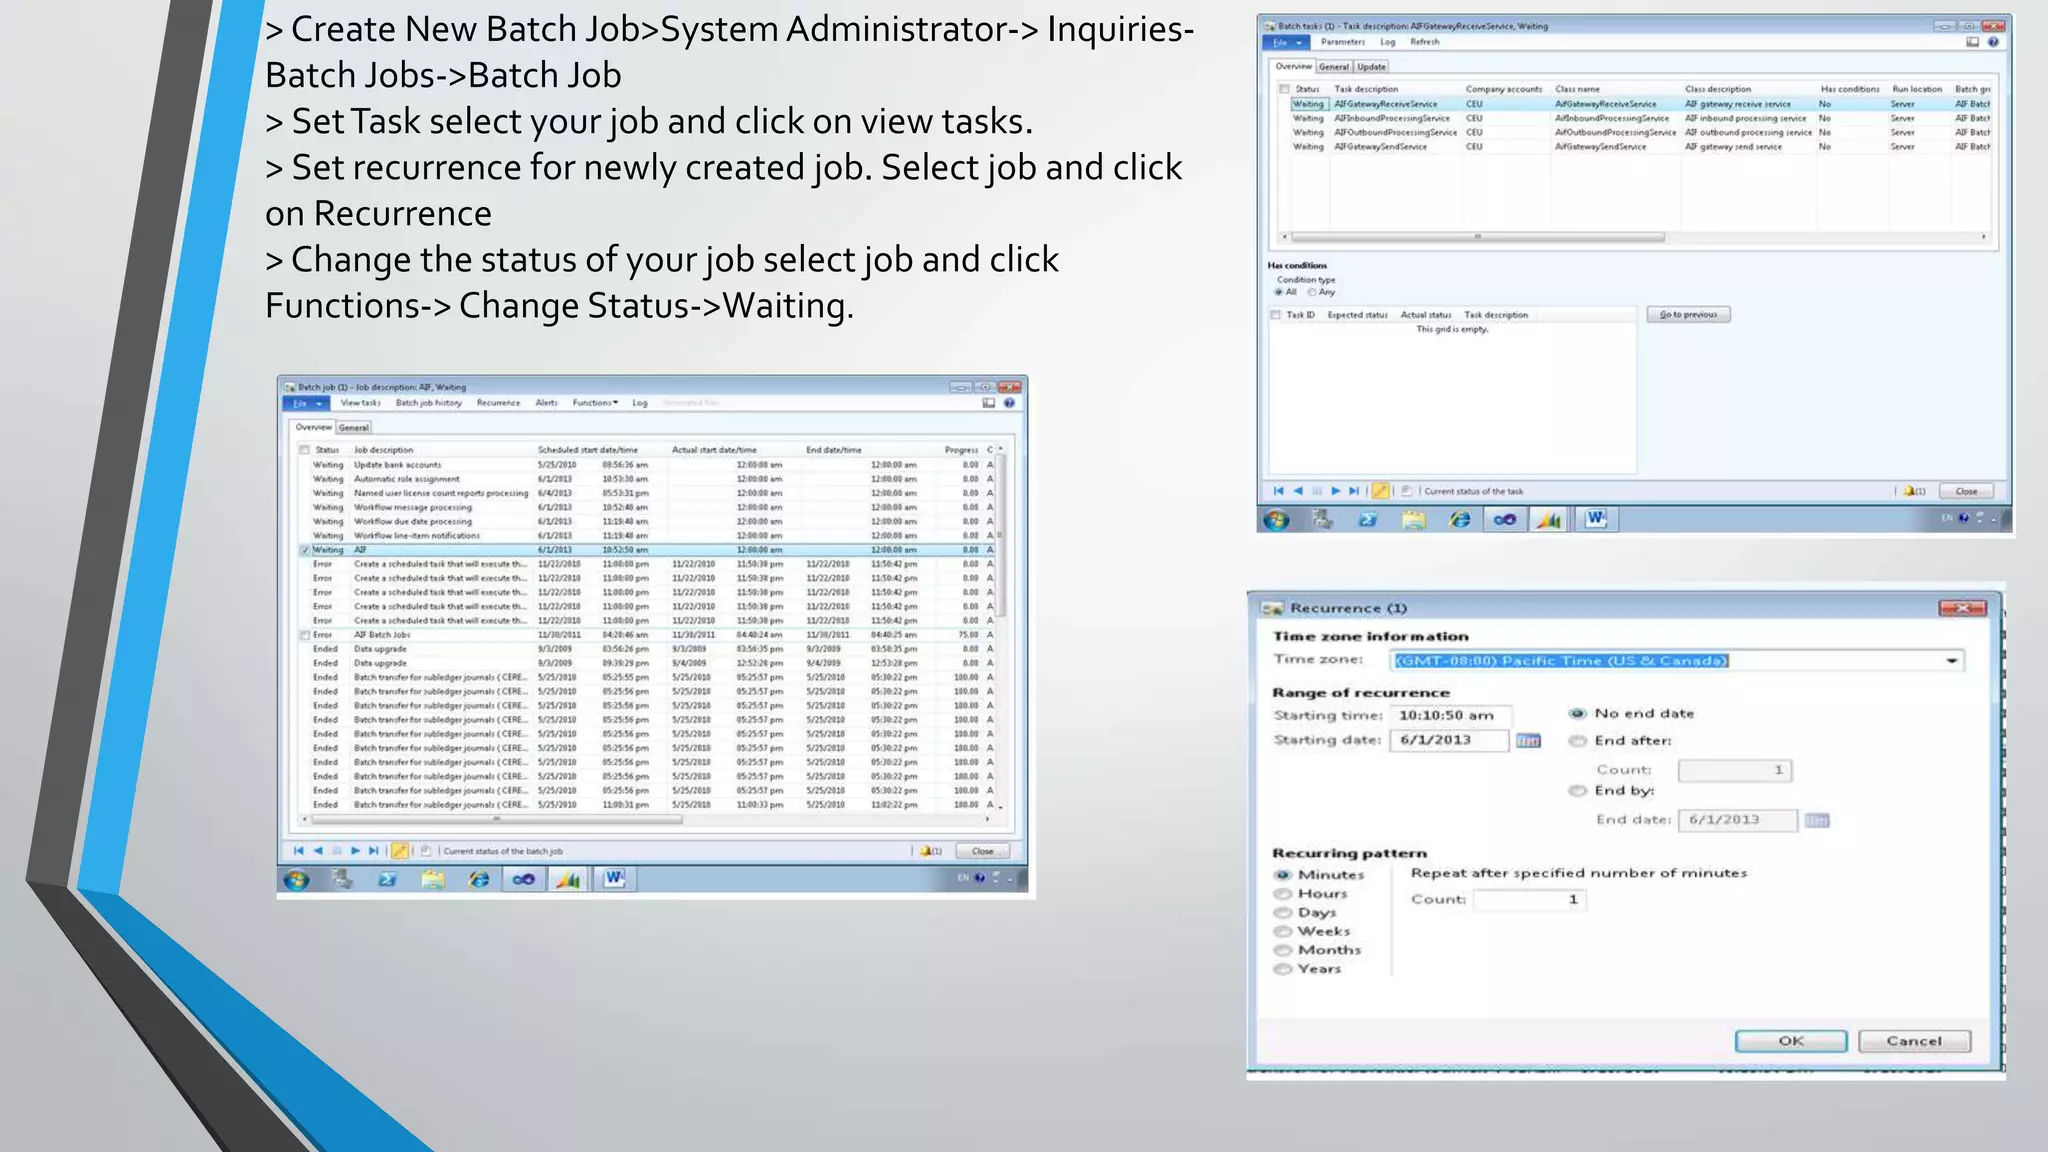This screenshot has width=2048, height=1152.
Task: Jump to first record in Batch job window
Action: 298,851
